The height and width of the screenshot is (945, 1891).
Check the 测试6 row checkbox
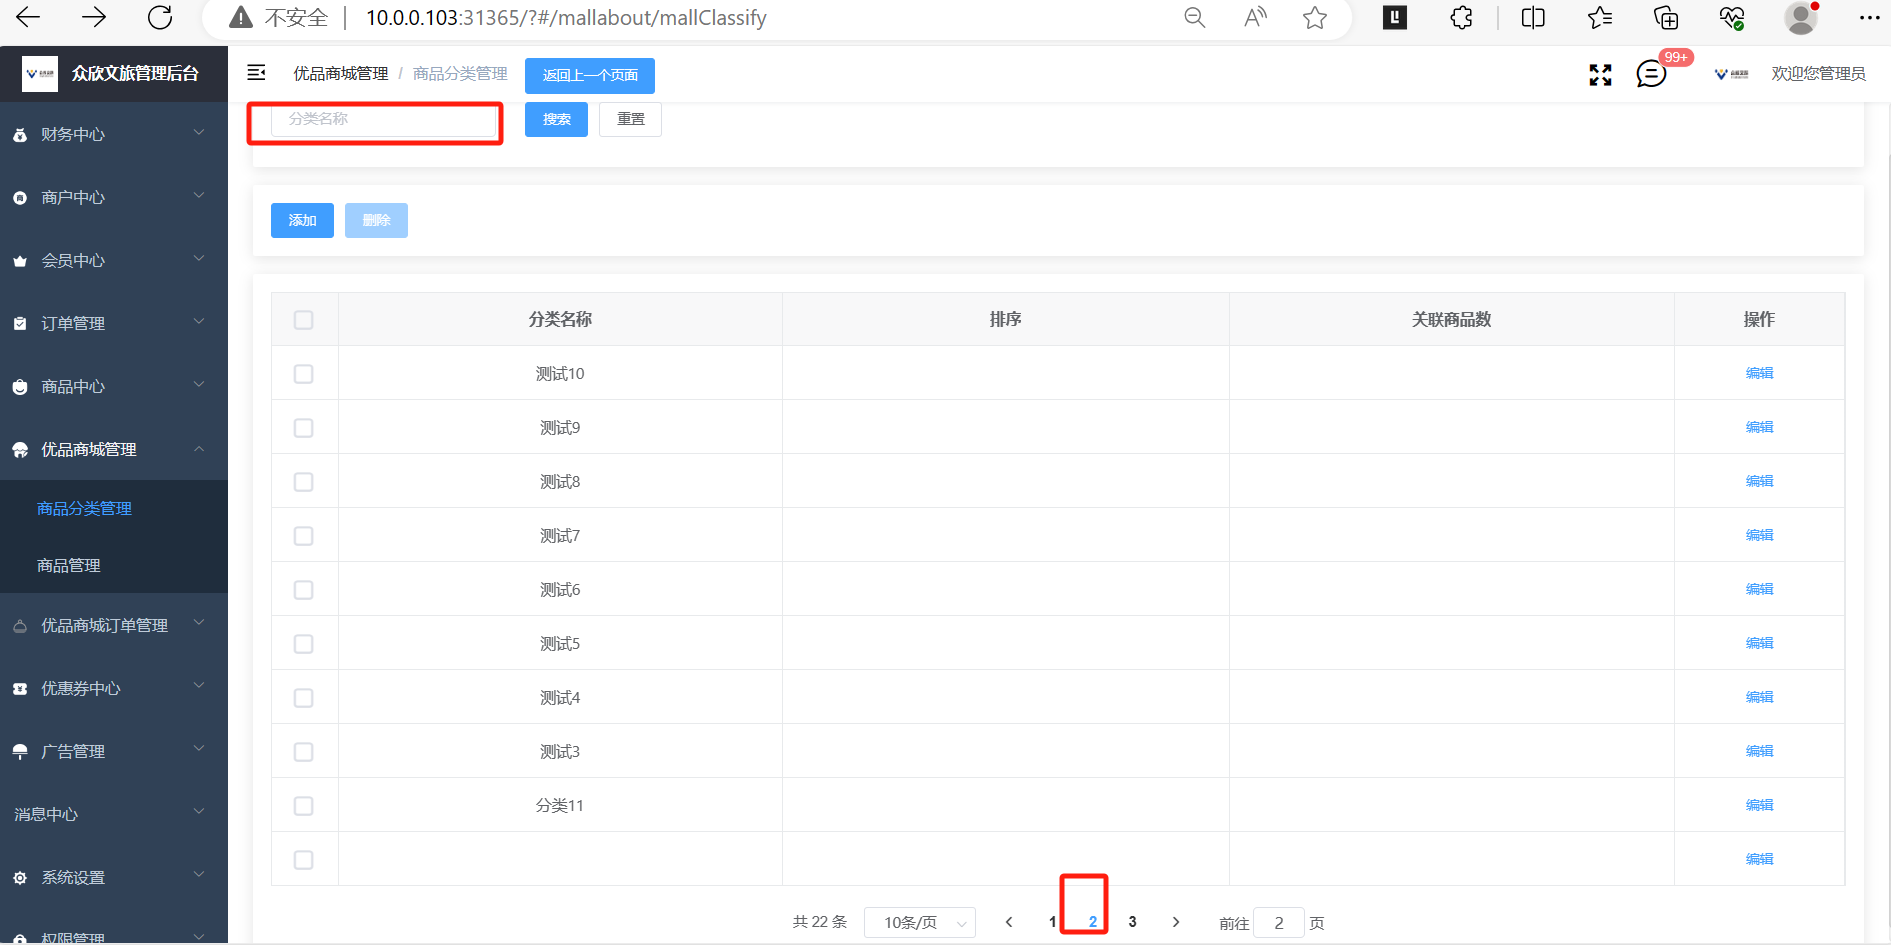click(304, 590)
